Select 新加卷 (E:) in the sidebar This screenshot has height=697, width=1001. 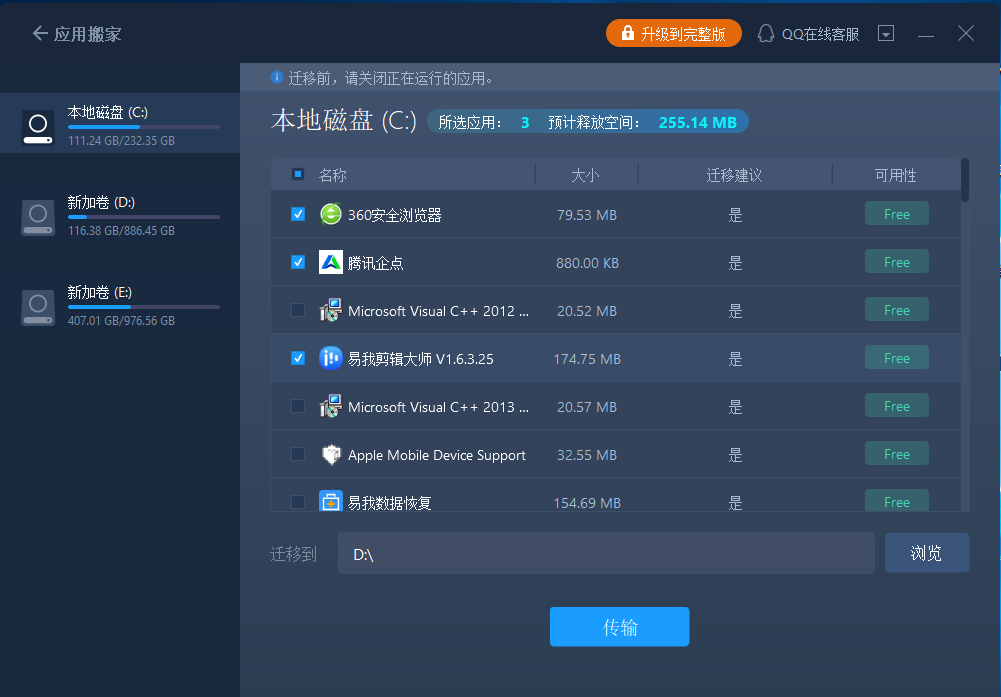pyautogui.click(x=120, y=307)
